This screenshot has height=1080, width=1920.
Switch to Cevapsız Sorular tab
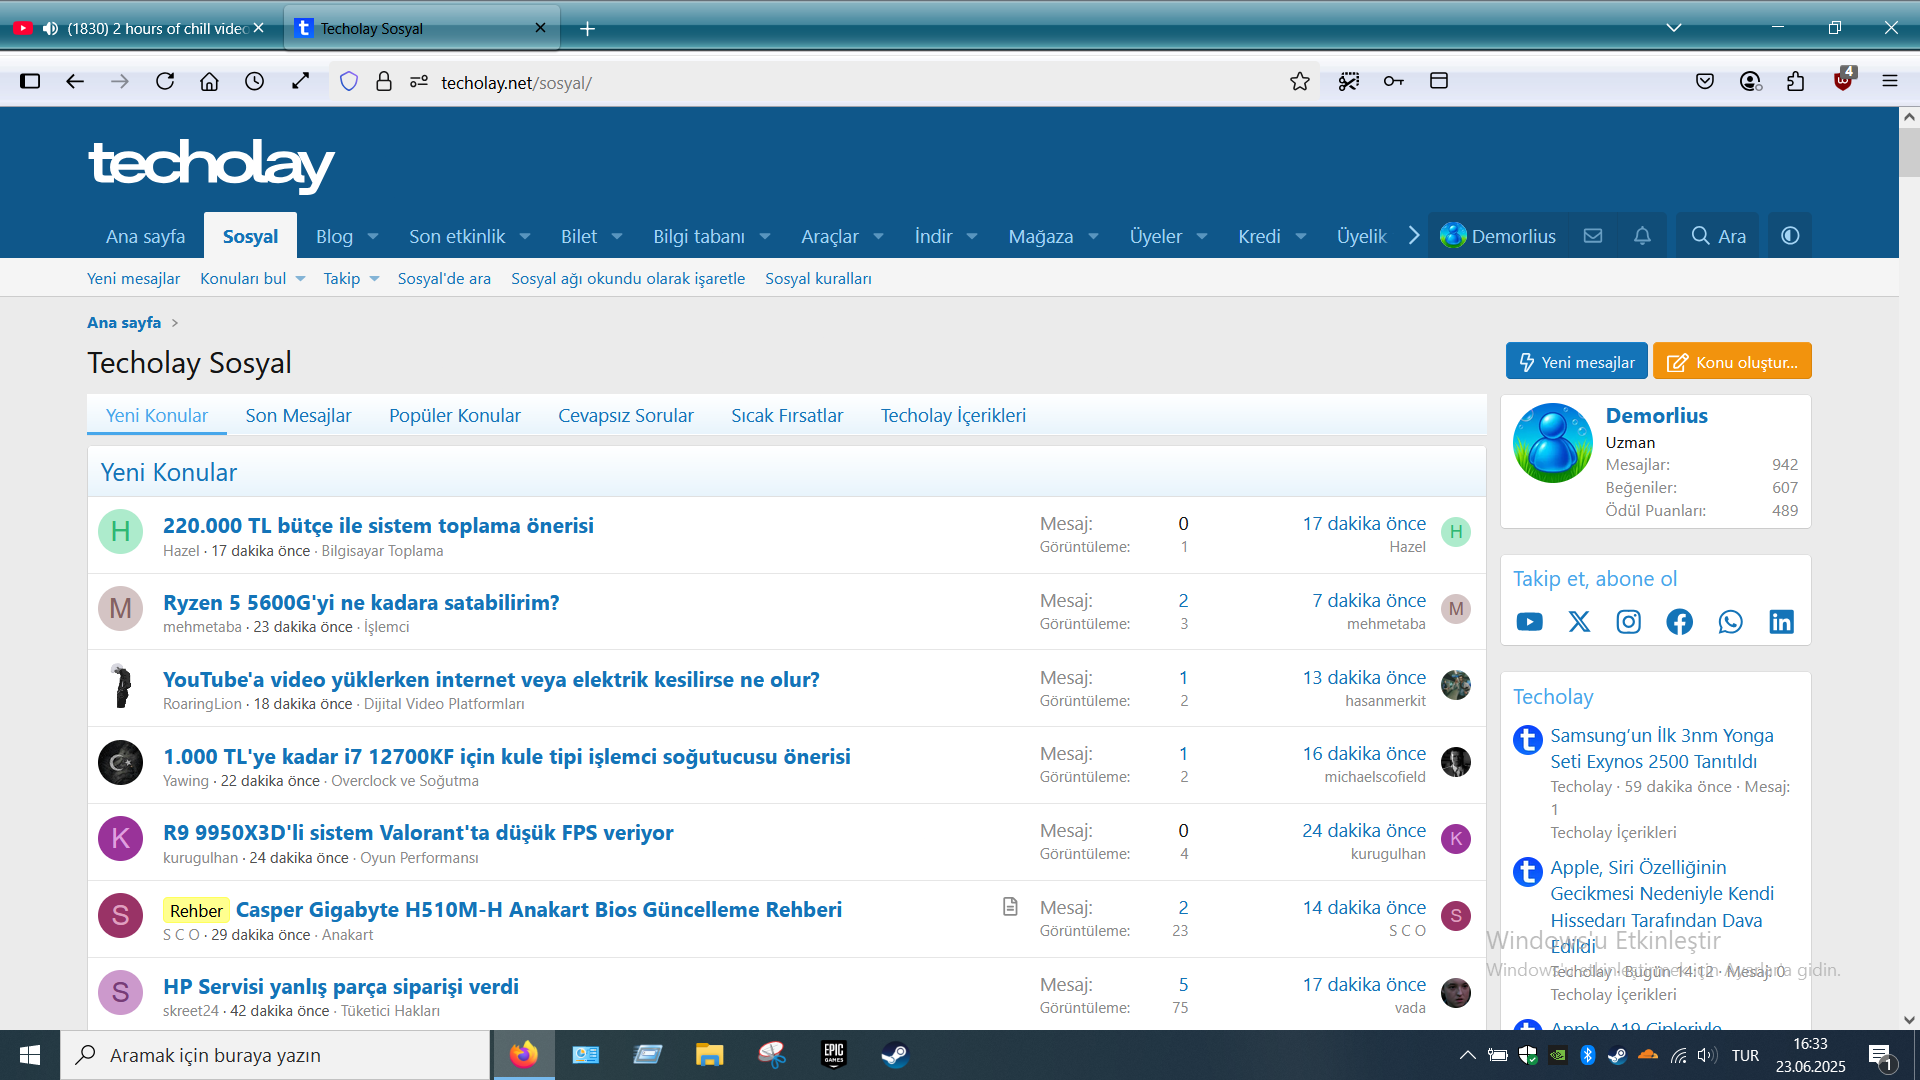[626, 415]
